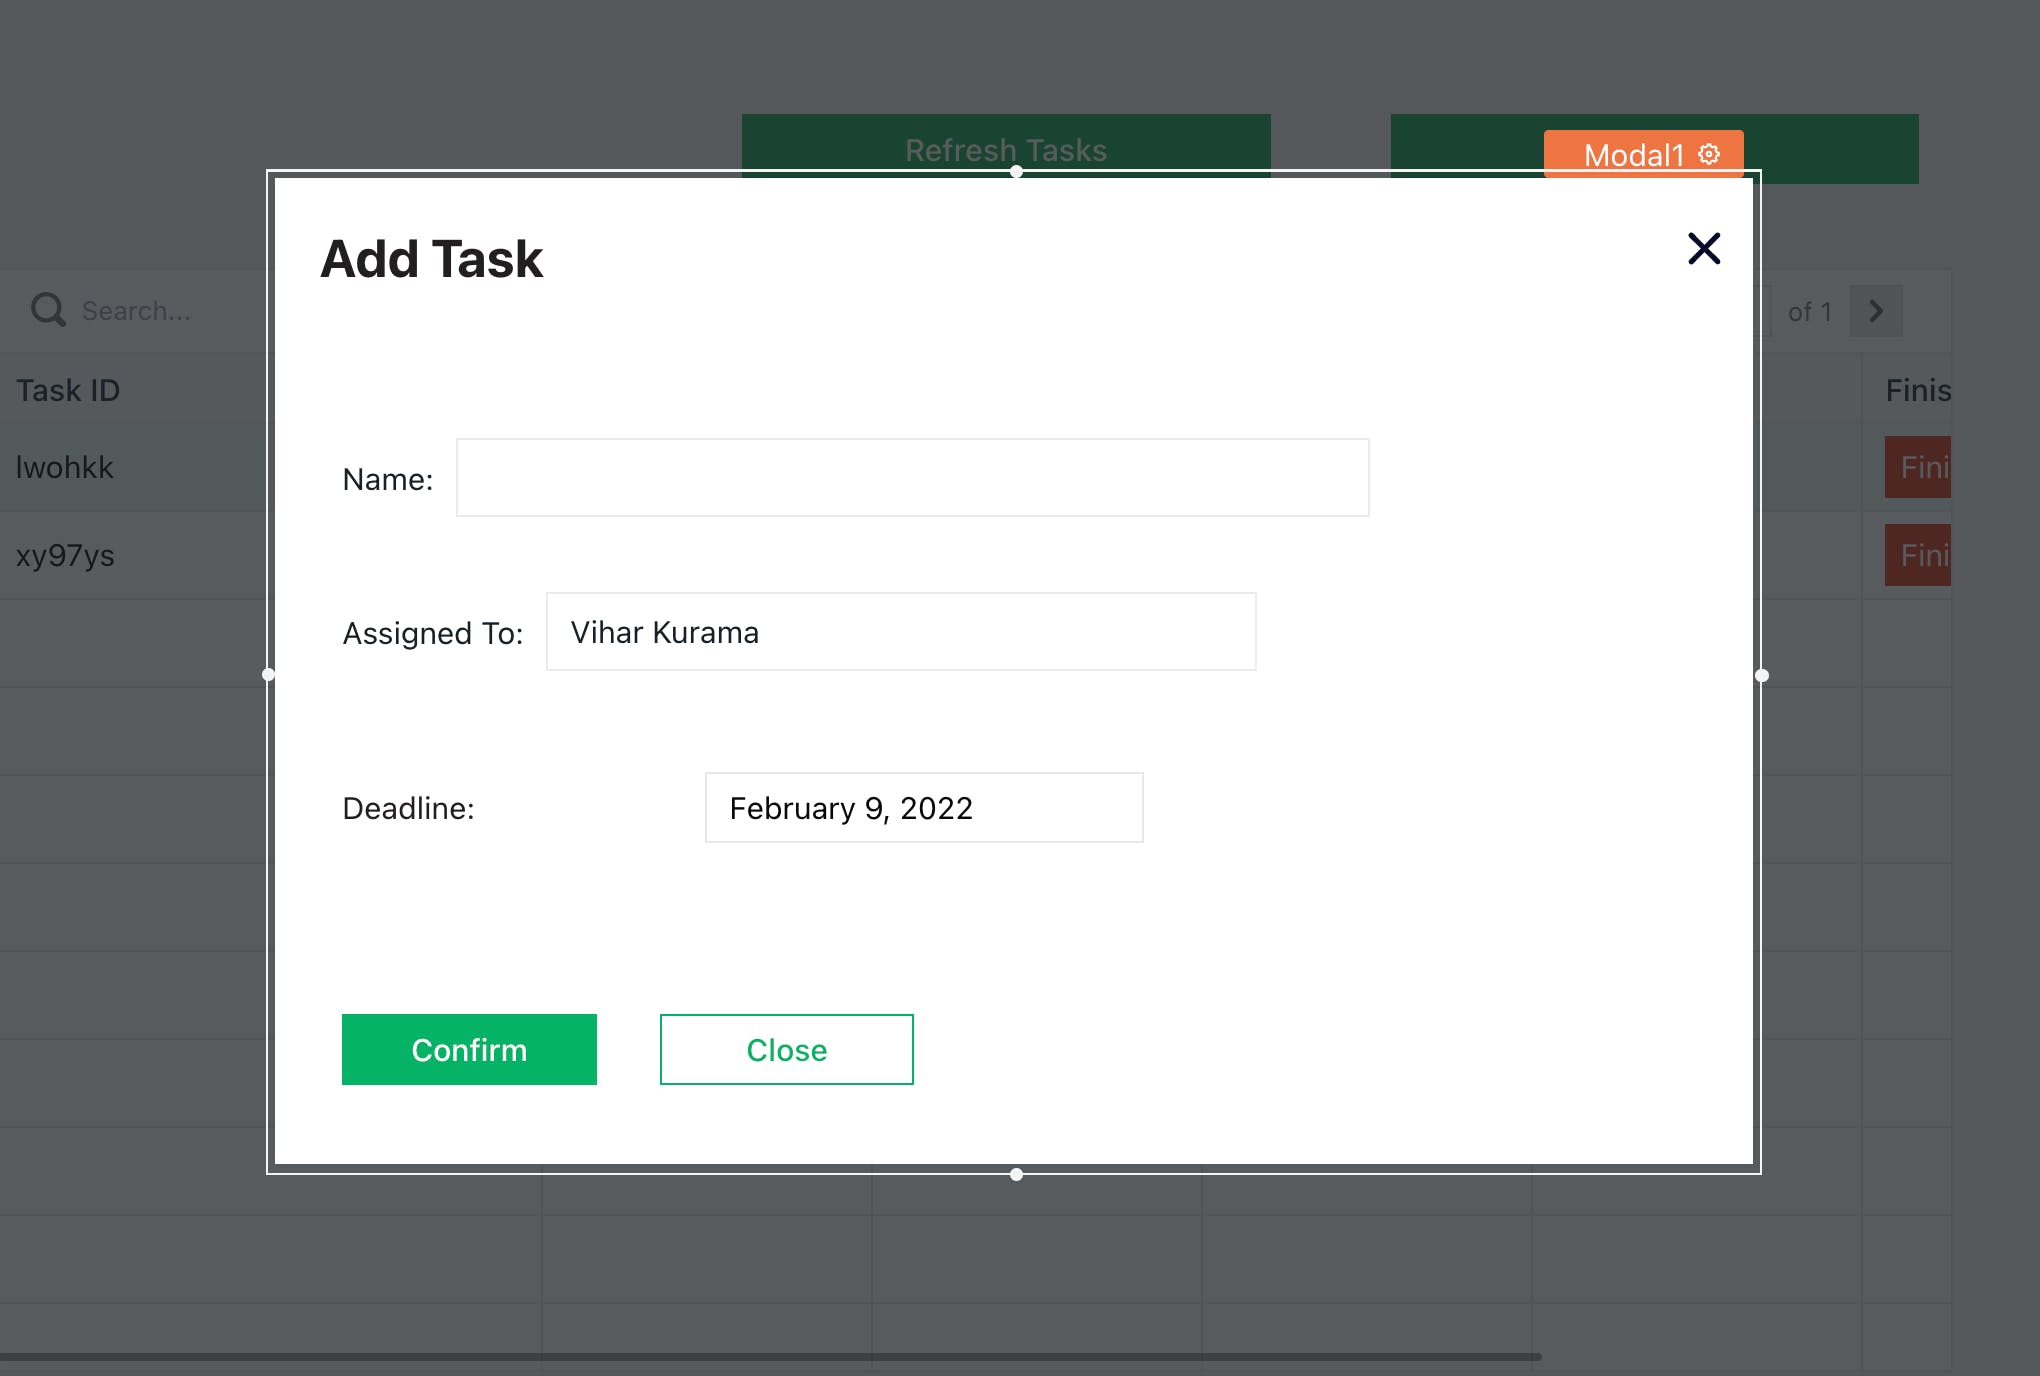Click the bottom resize handle of modal

[x=1016, y=1174]
